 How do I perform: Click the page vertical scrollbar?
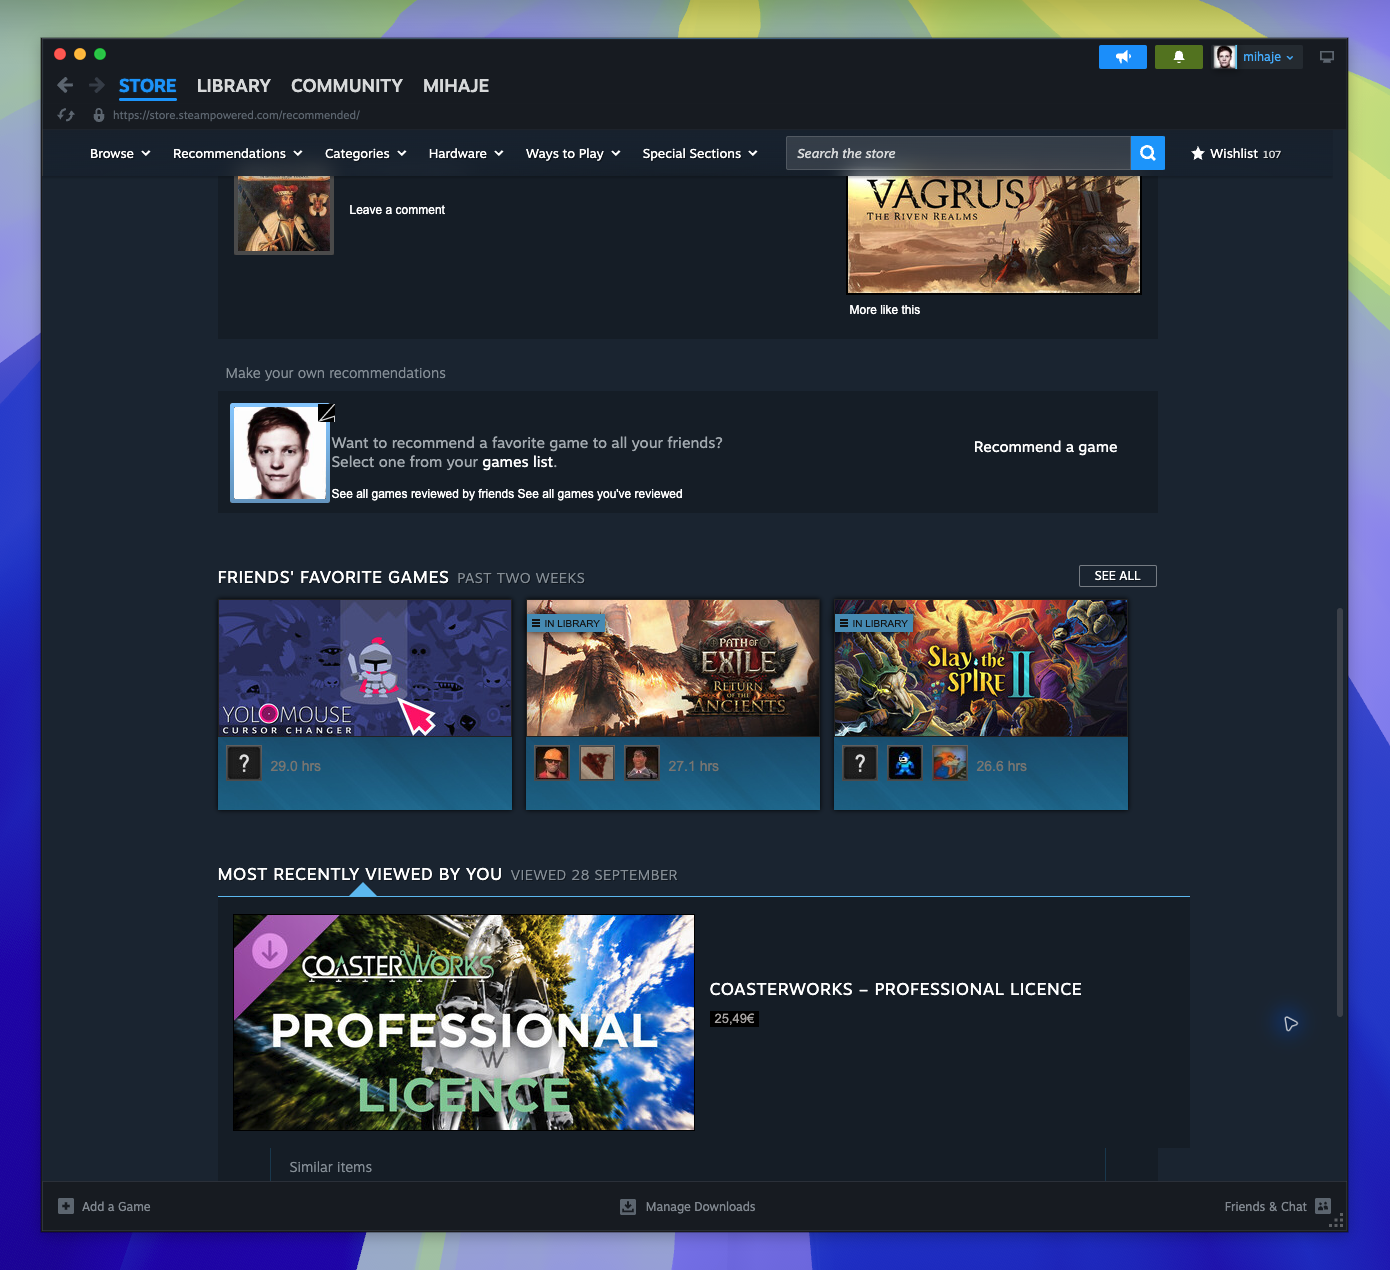click(x=1340, y=811)
